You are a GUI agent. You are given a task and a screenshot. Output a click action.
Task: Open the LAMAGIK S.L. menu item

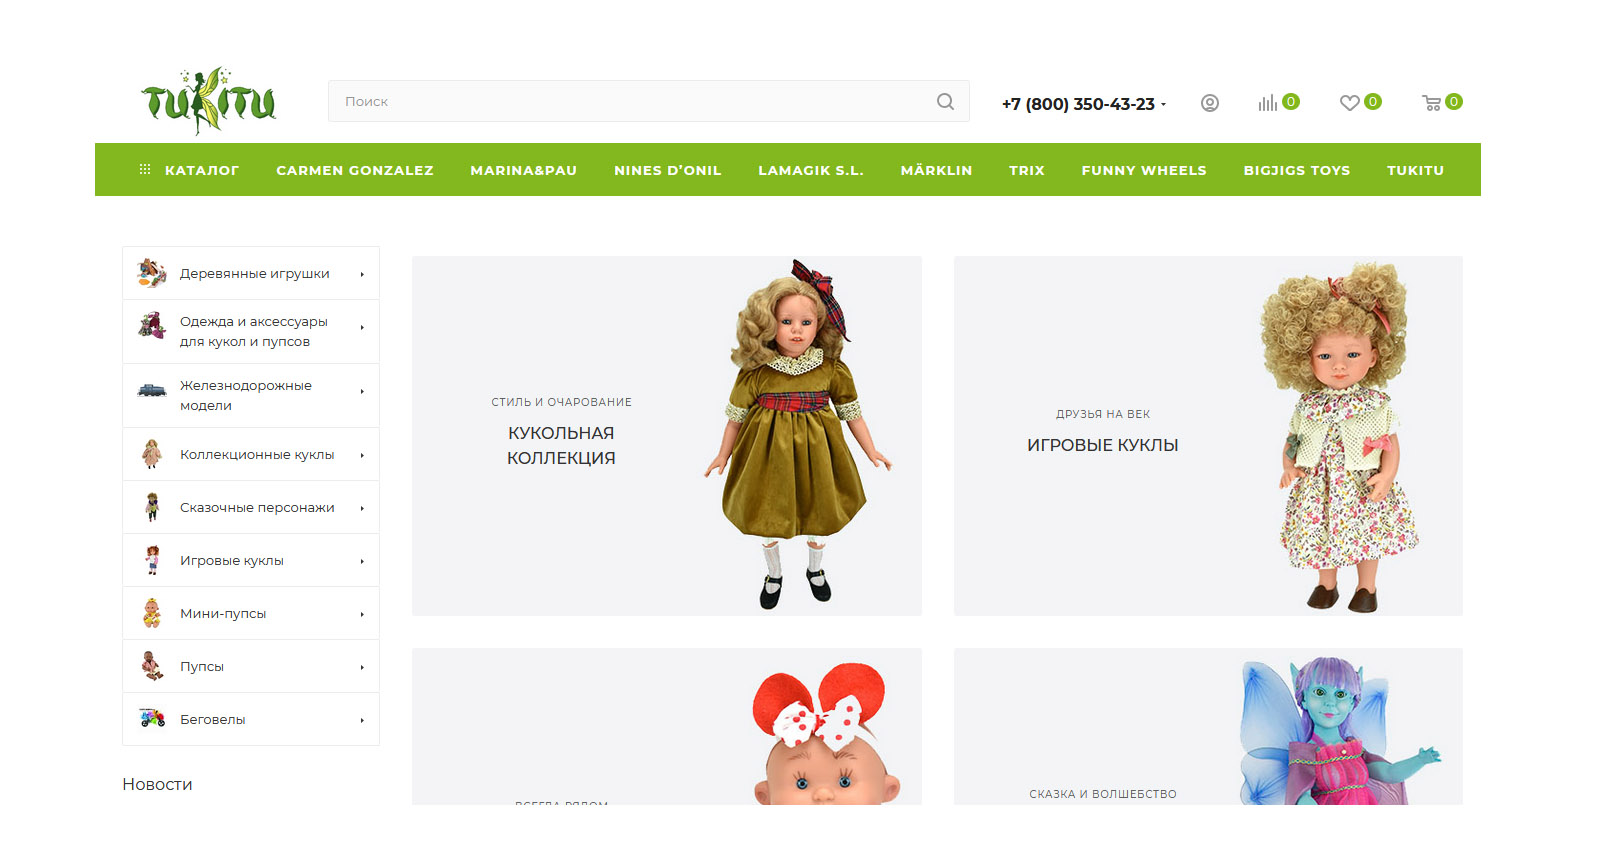pos(811,170)
